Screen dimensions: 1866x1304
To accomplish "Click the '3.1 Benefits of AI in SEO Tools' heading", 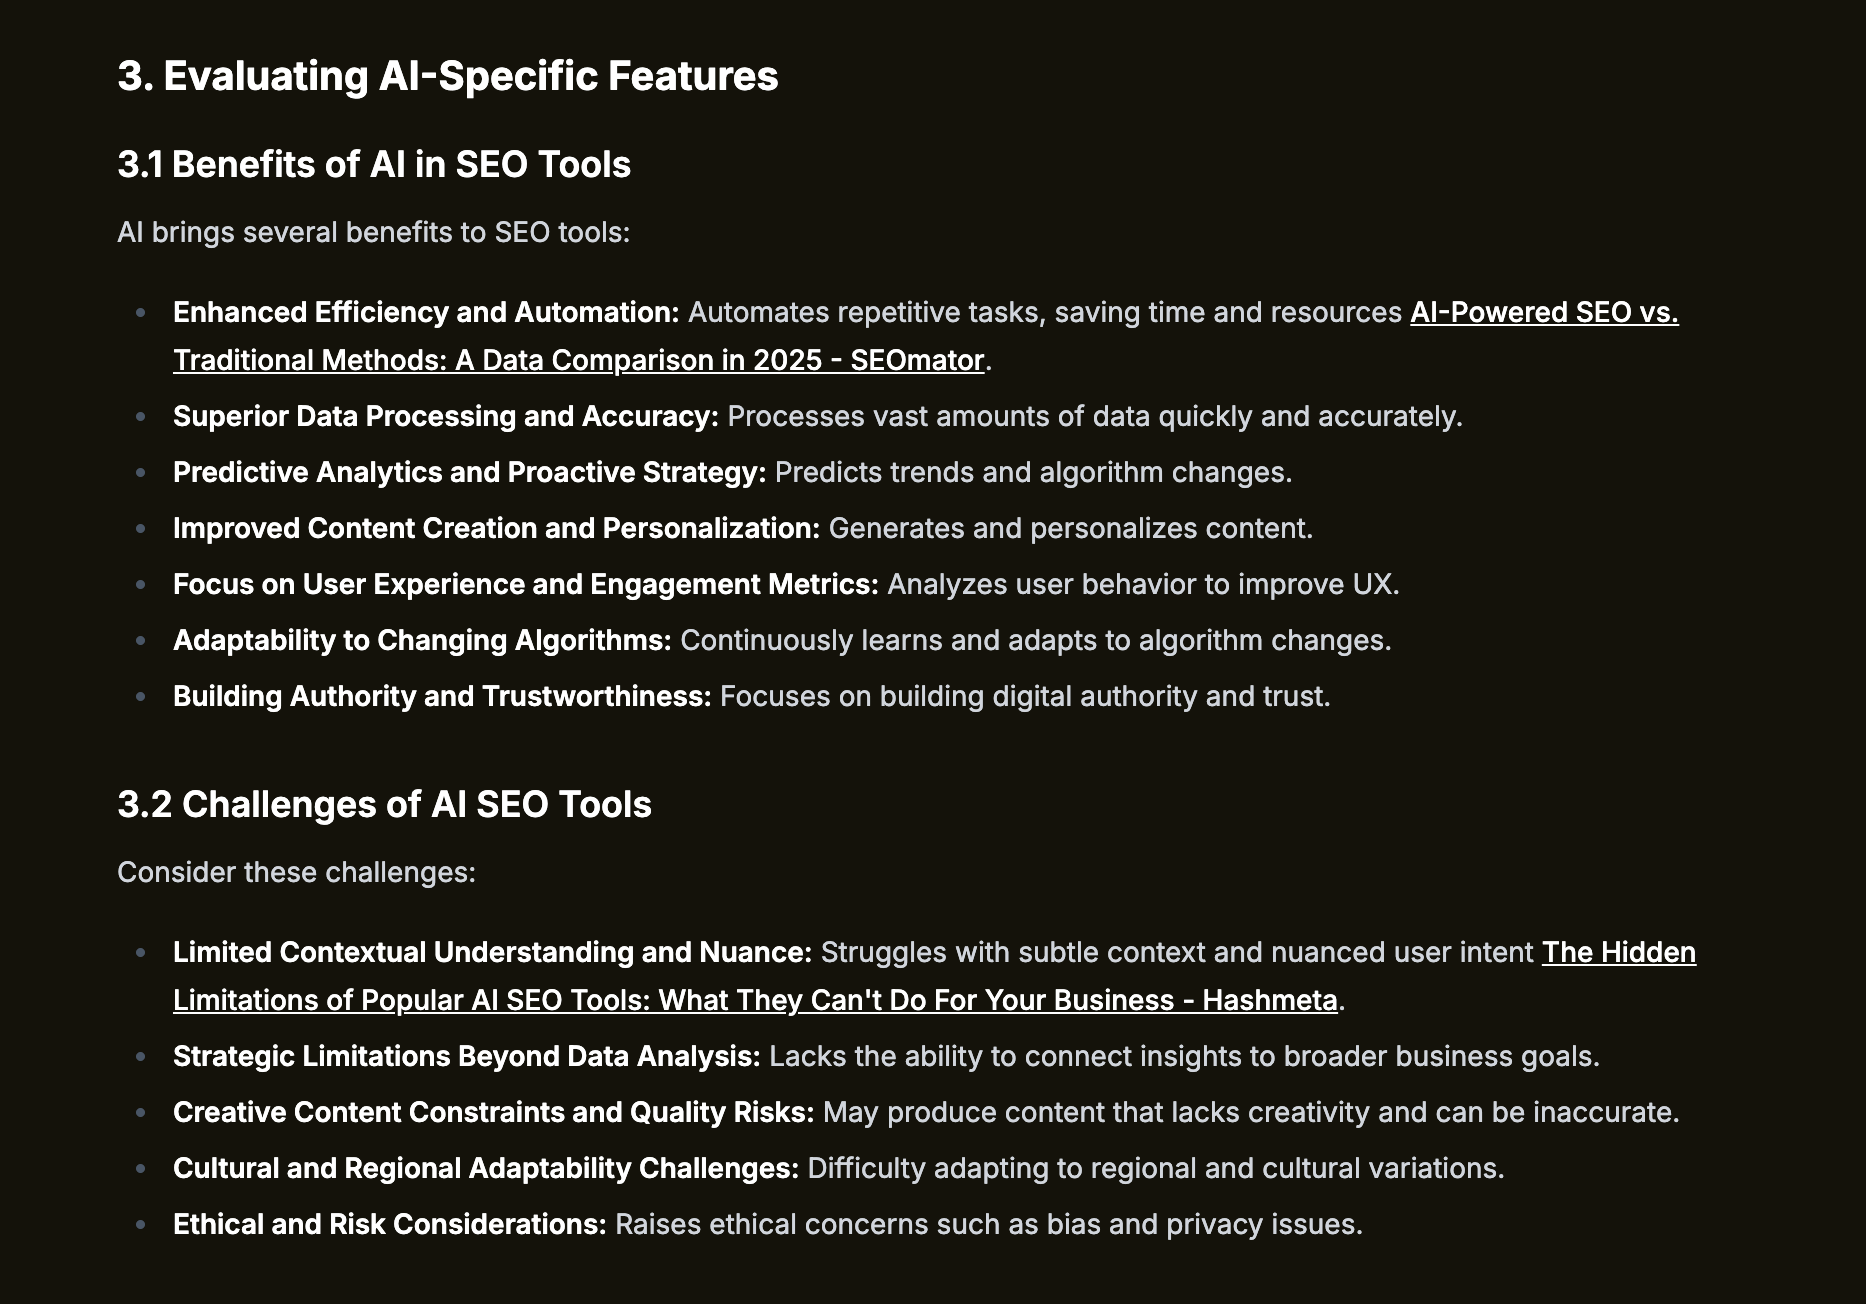I will pos(374,164).
